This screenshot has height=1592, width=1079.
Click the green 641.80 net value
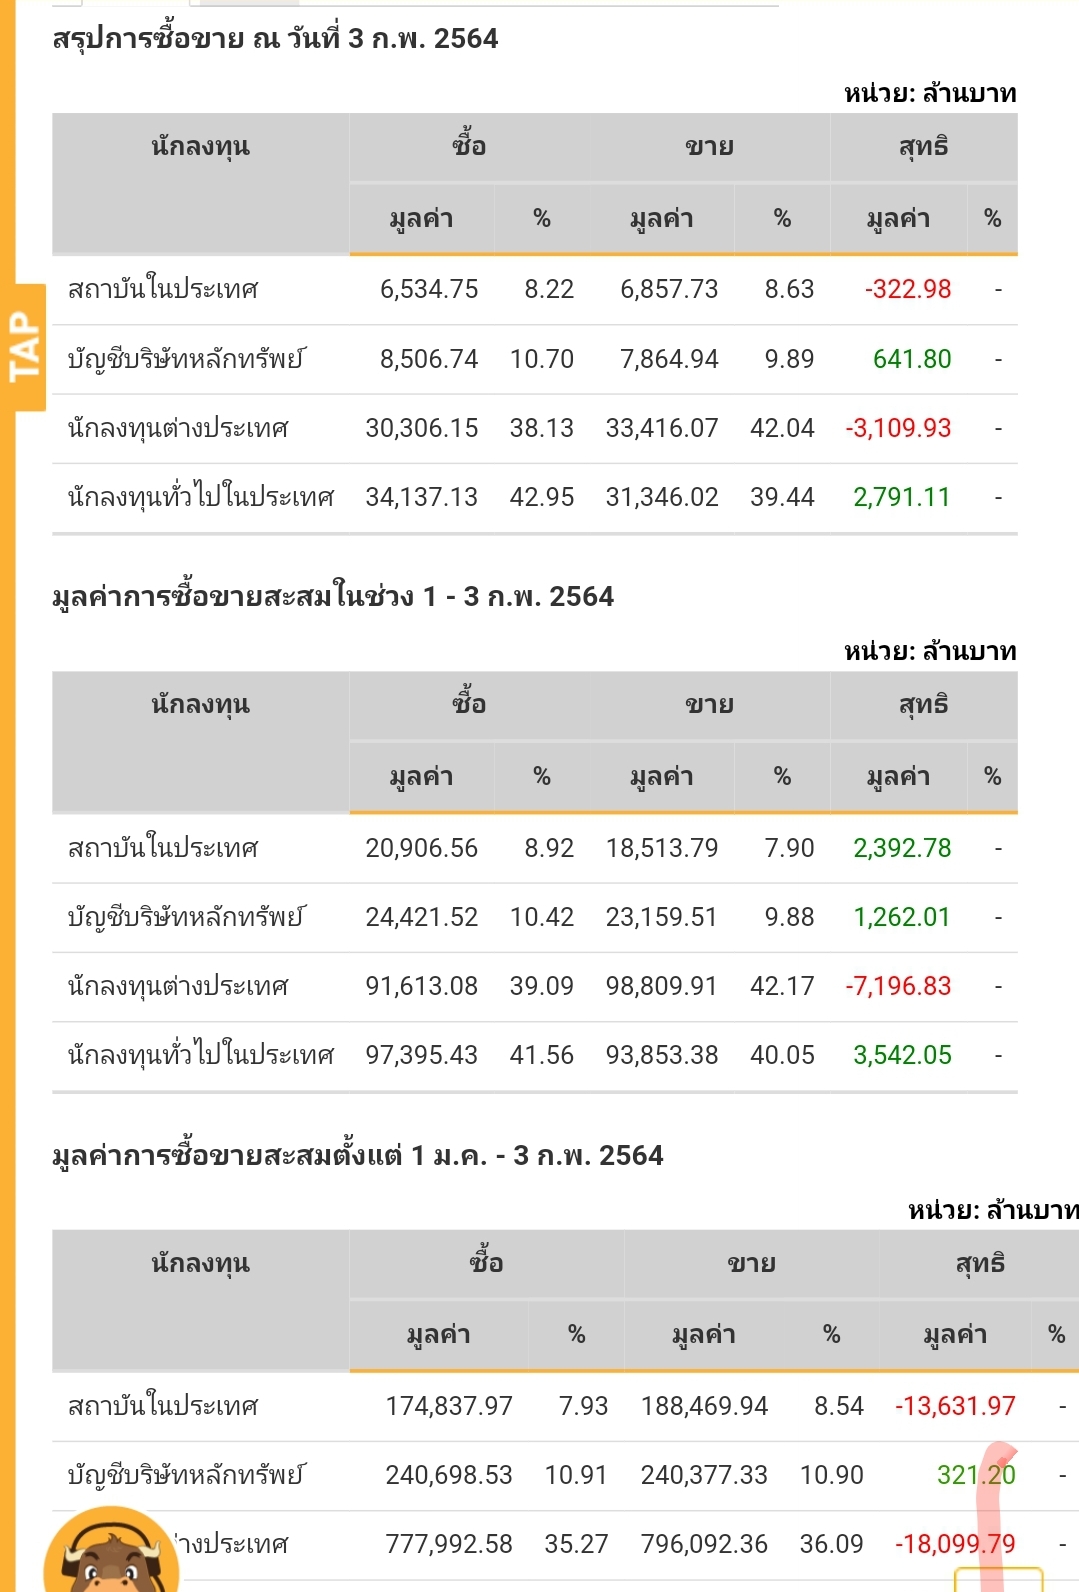[x=912, y=359]
